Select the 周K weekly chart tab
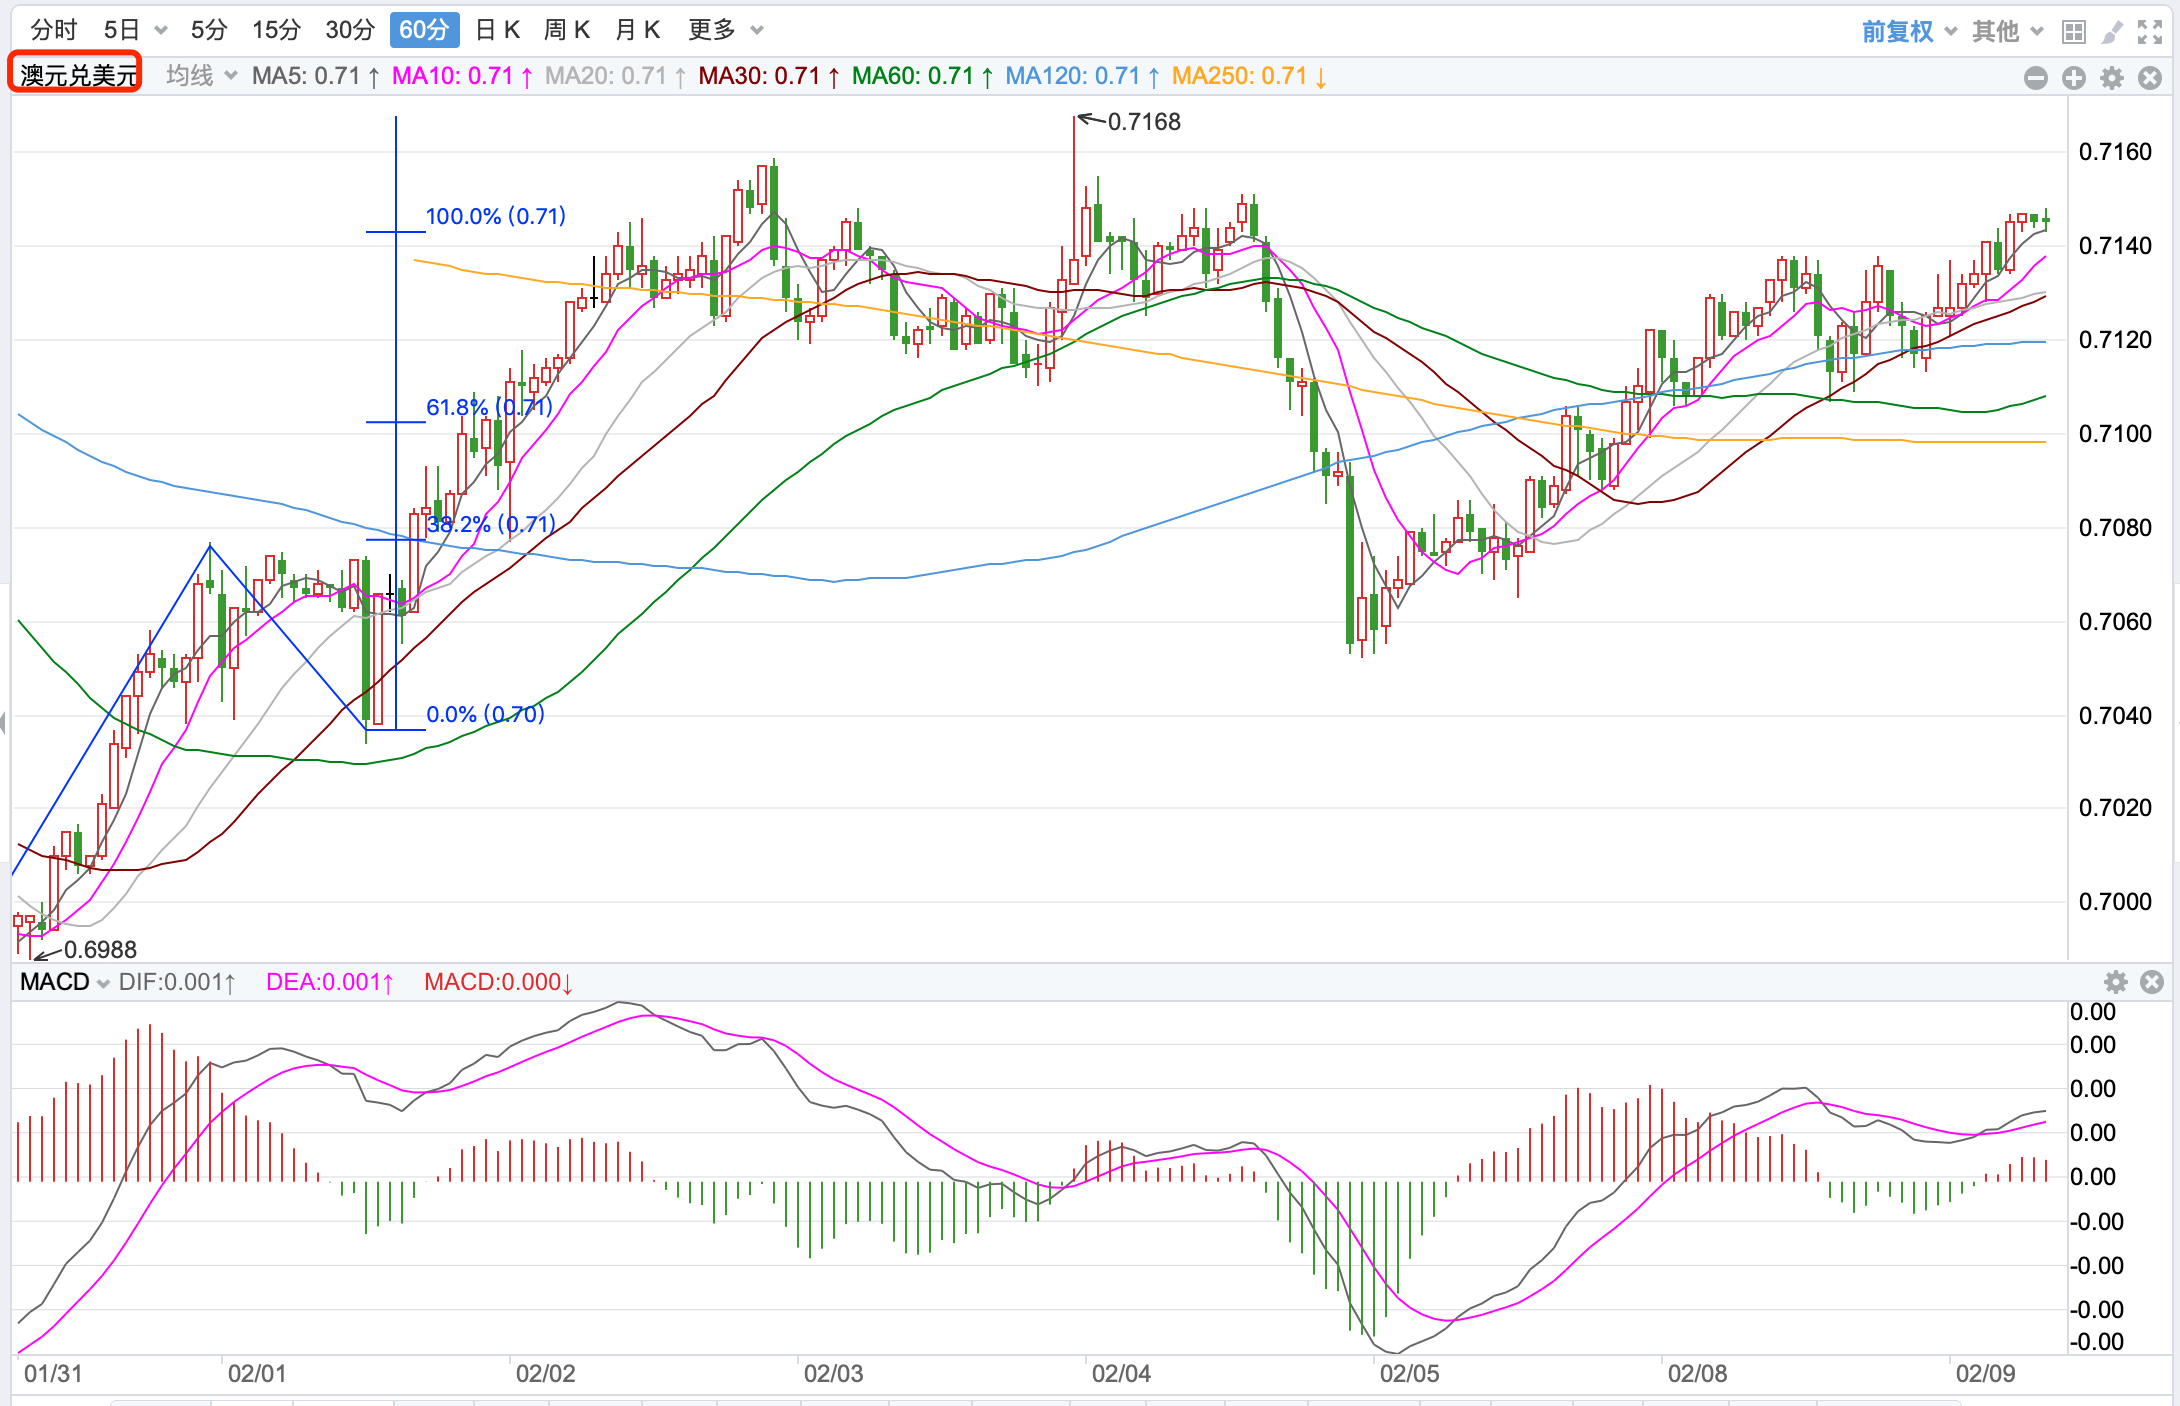The width and height of the screenshot is (2180, 1406). 566,30
